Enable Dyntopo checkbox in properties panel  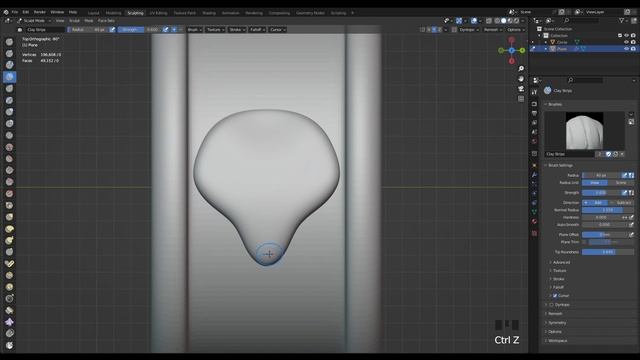pyautogui.click(x=551, y=304)
